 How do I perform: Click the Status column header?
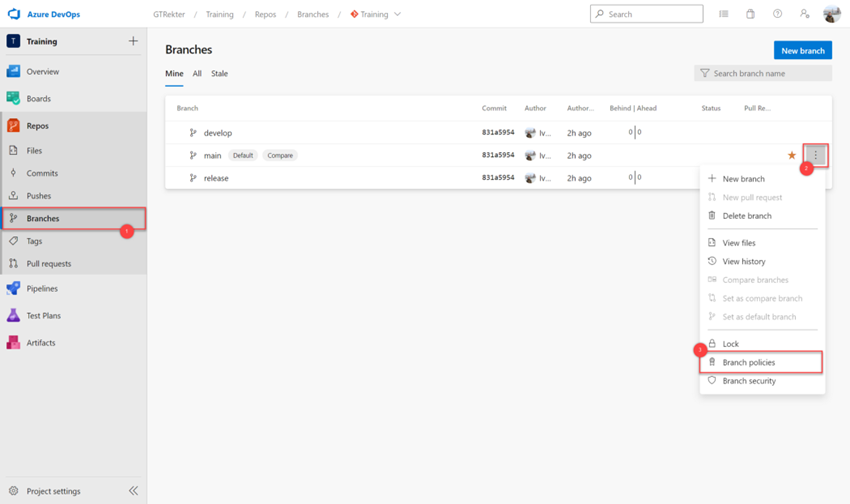click(711, 108)
